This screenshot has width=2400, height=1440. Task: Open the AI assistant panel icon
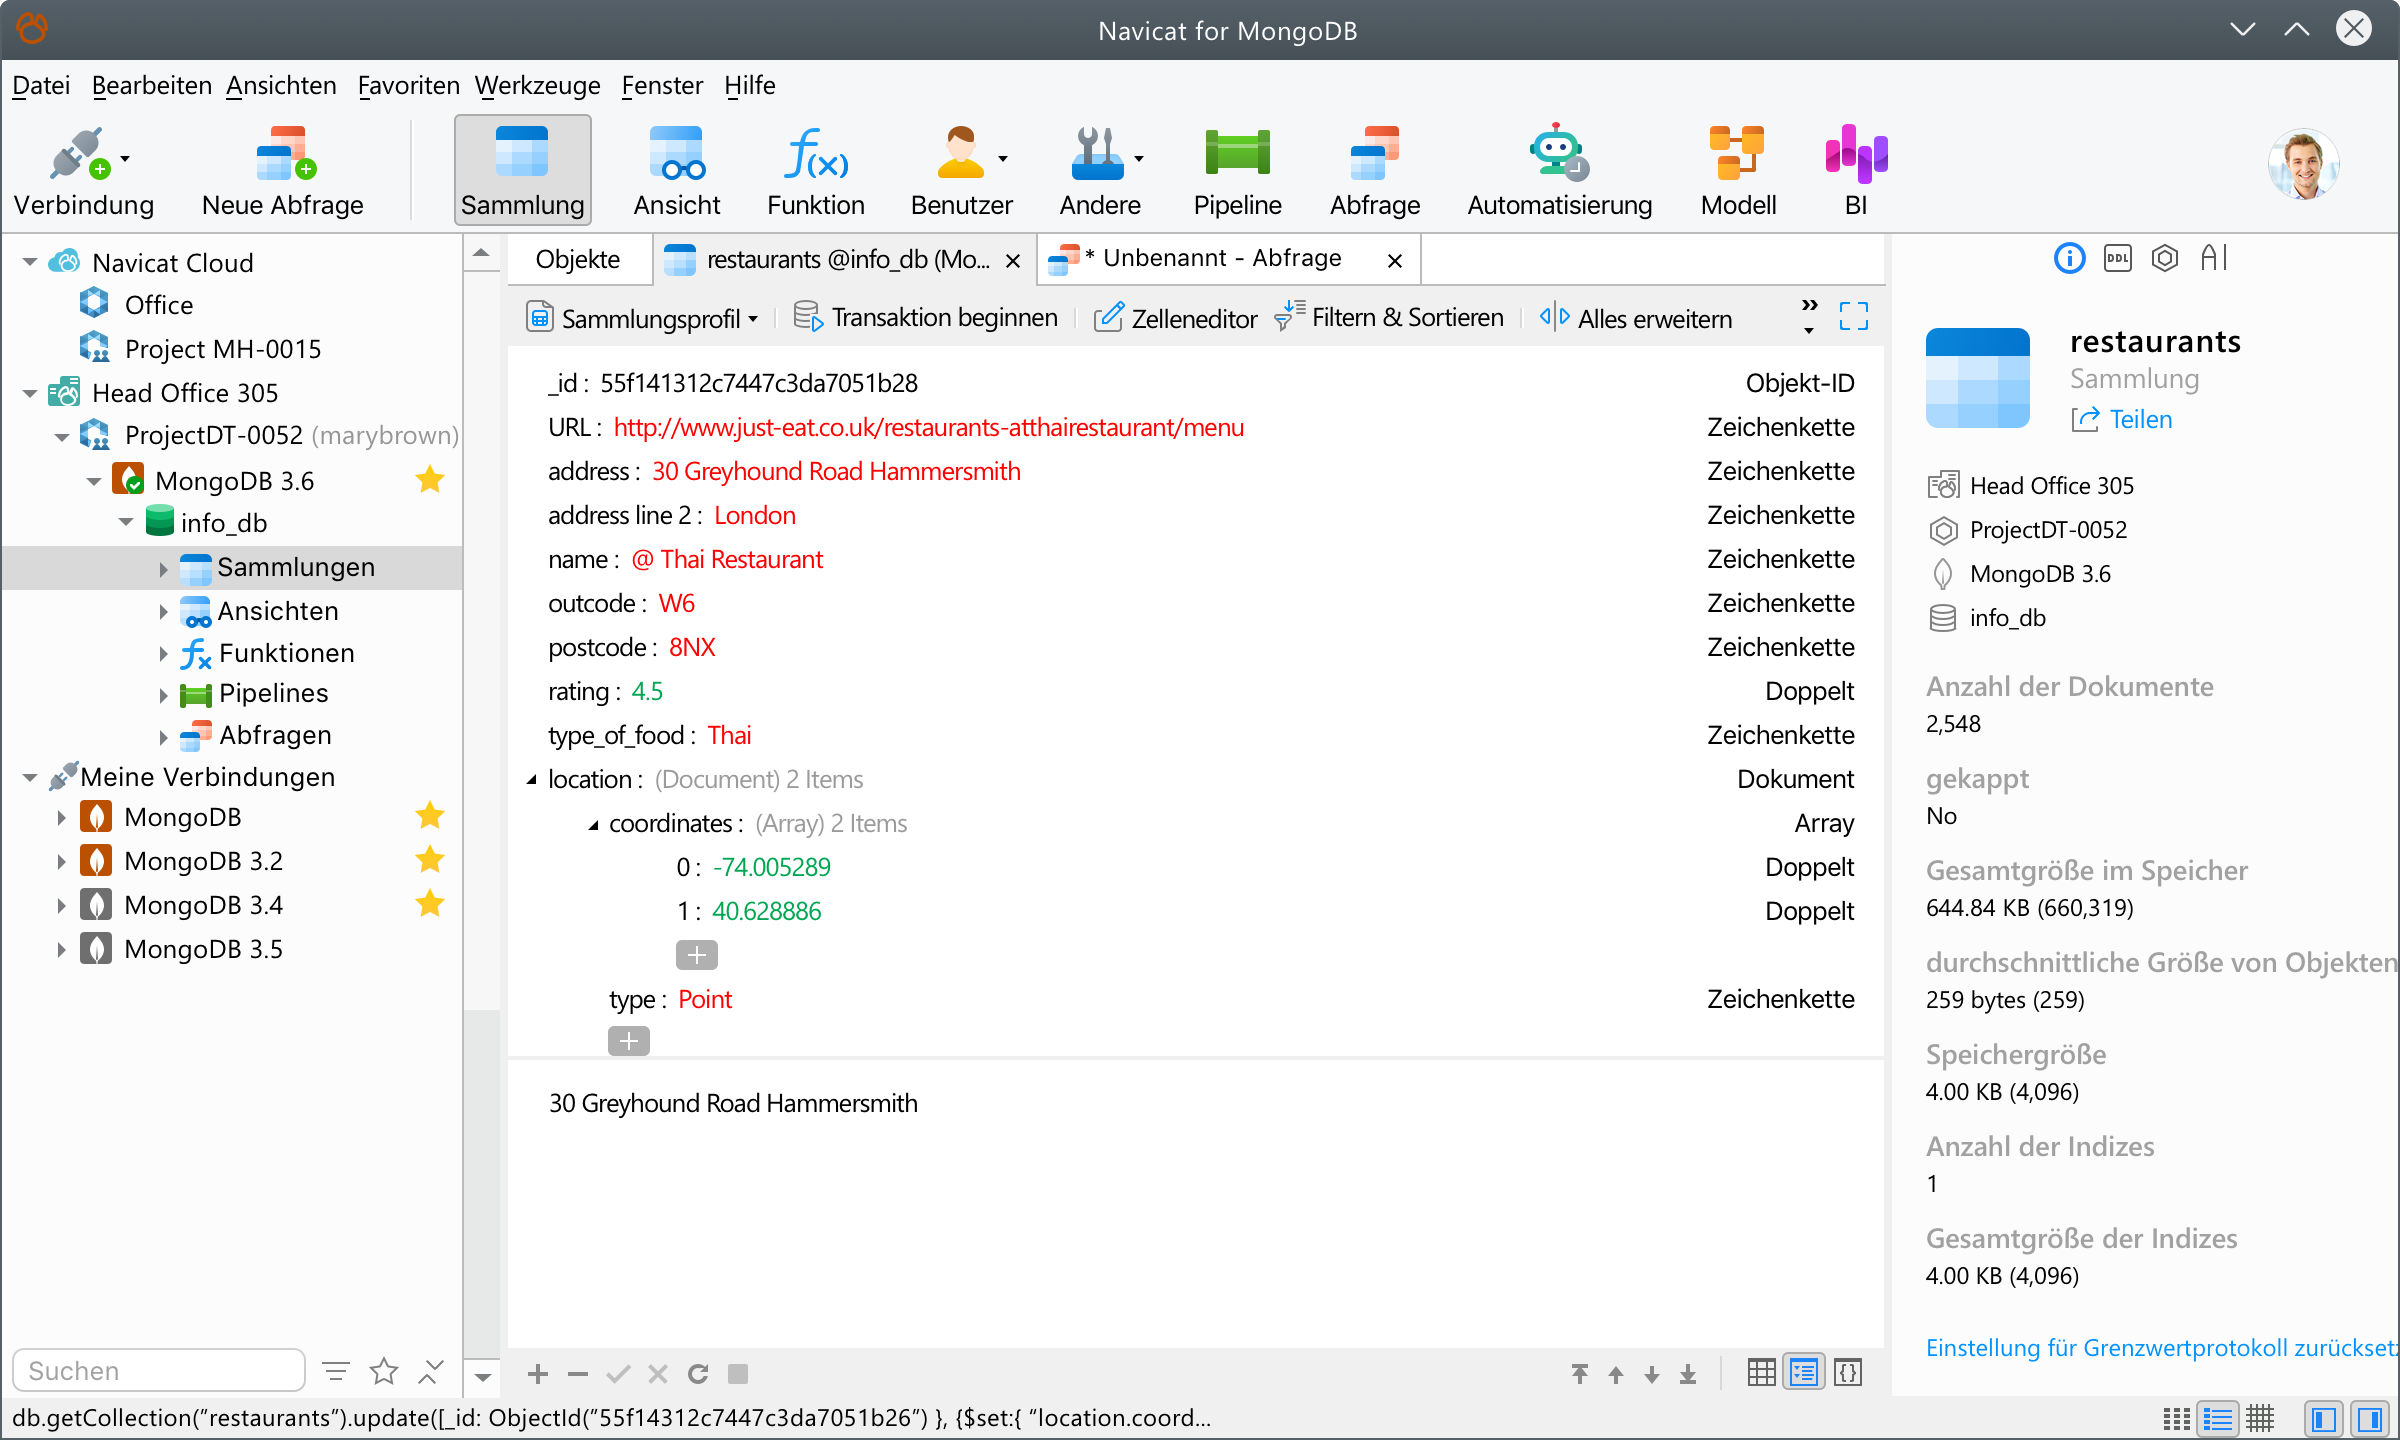[x=2214, y=259]
